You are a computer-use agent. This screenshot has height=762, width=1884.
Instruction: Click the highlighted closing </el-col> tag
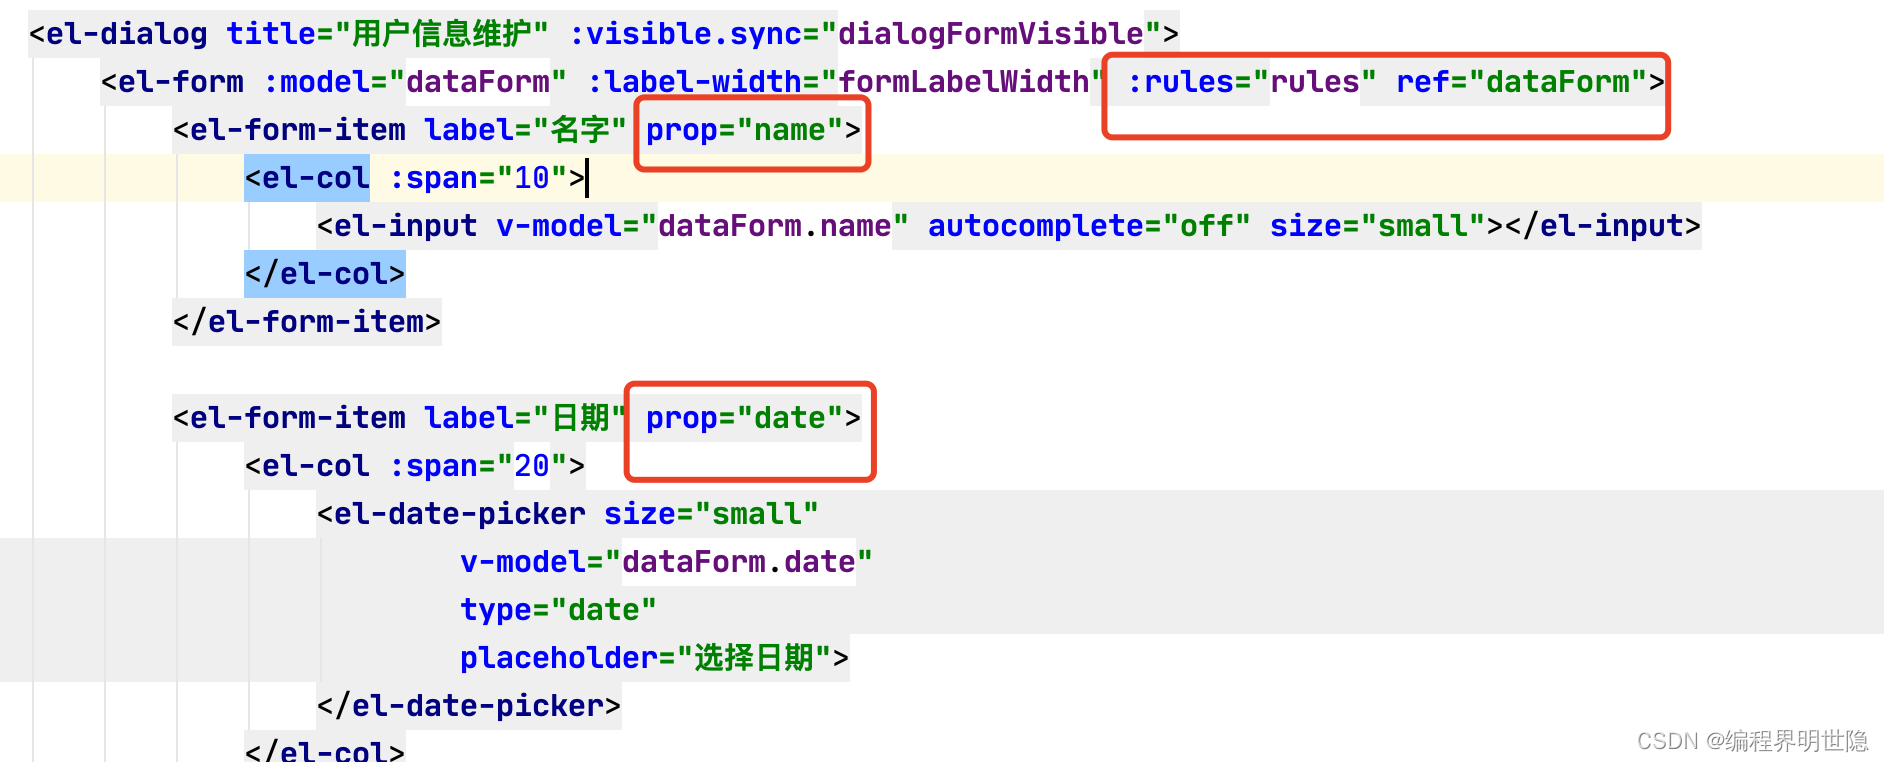coord(325,274)
